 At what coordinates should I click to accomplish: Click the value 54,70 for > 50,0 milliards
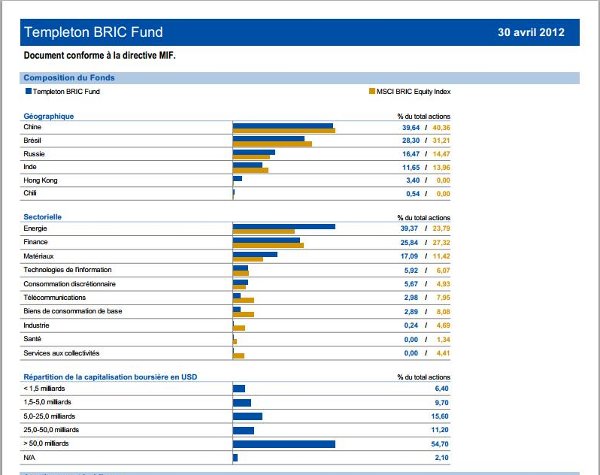click(x=440, y=444)
